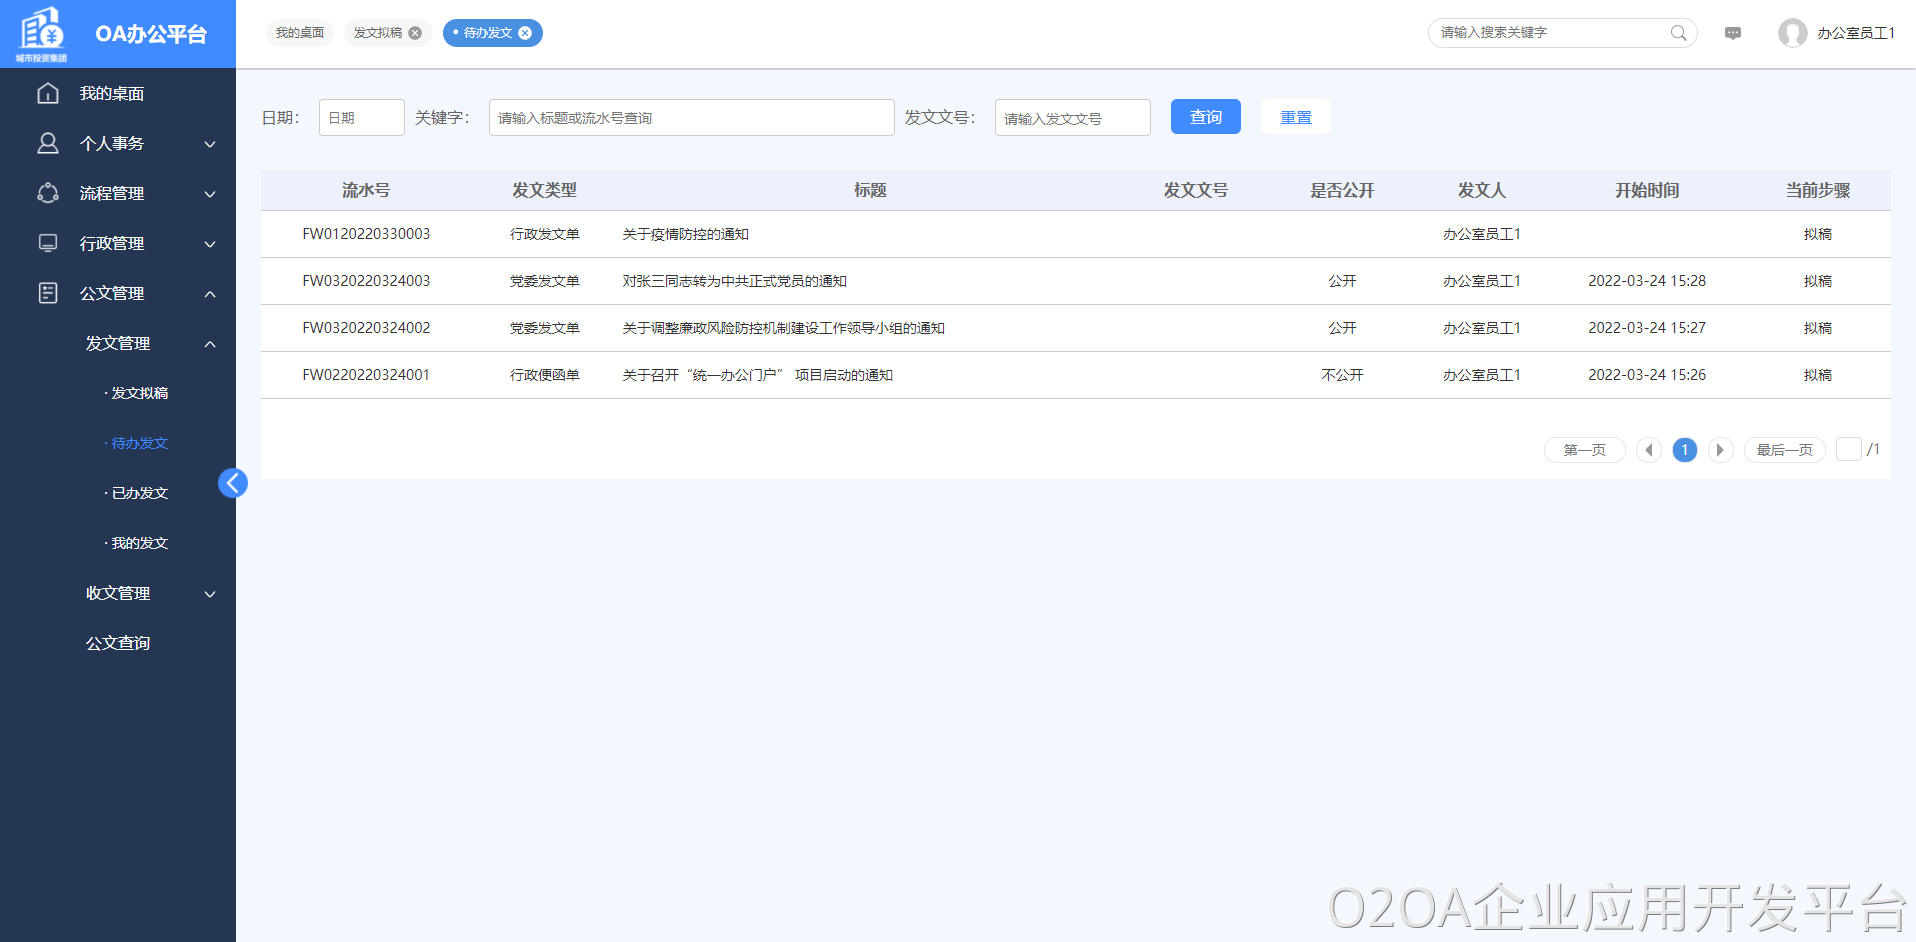Collapse the 发文管理 submenu chevron
The height and width of the screenshot is (942, 1916).
(x=210, y=344)
